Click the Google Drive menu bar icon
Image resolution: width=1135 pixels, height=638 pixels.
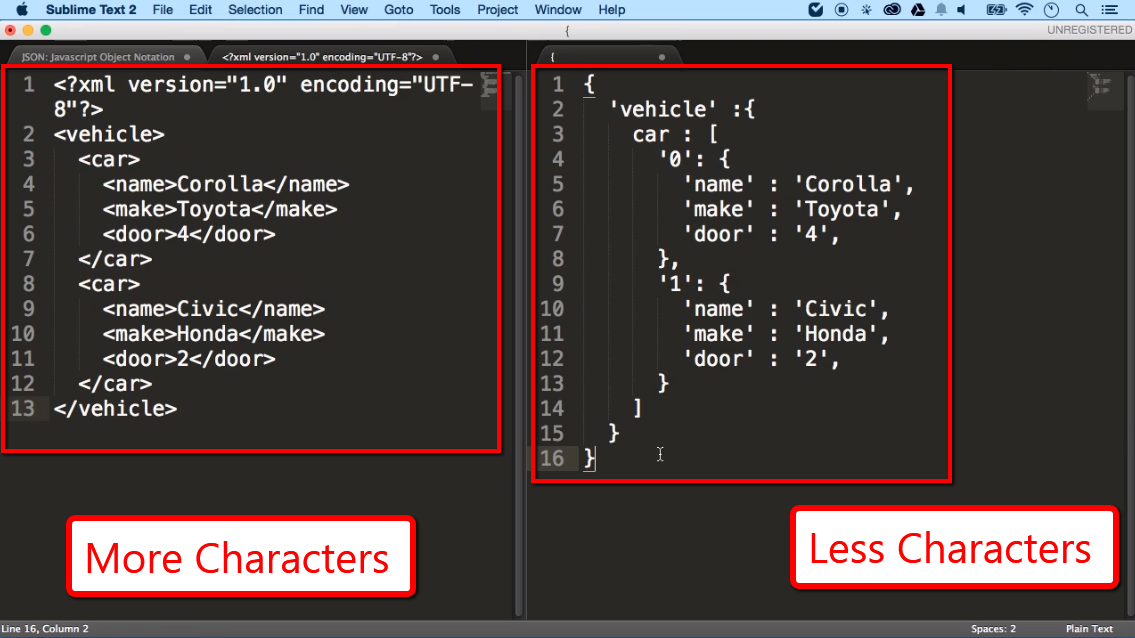tap(918, 9)
